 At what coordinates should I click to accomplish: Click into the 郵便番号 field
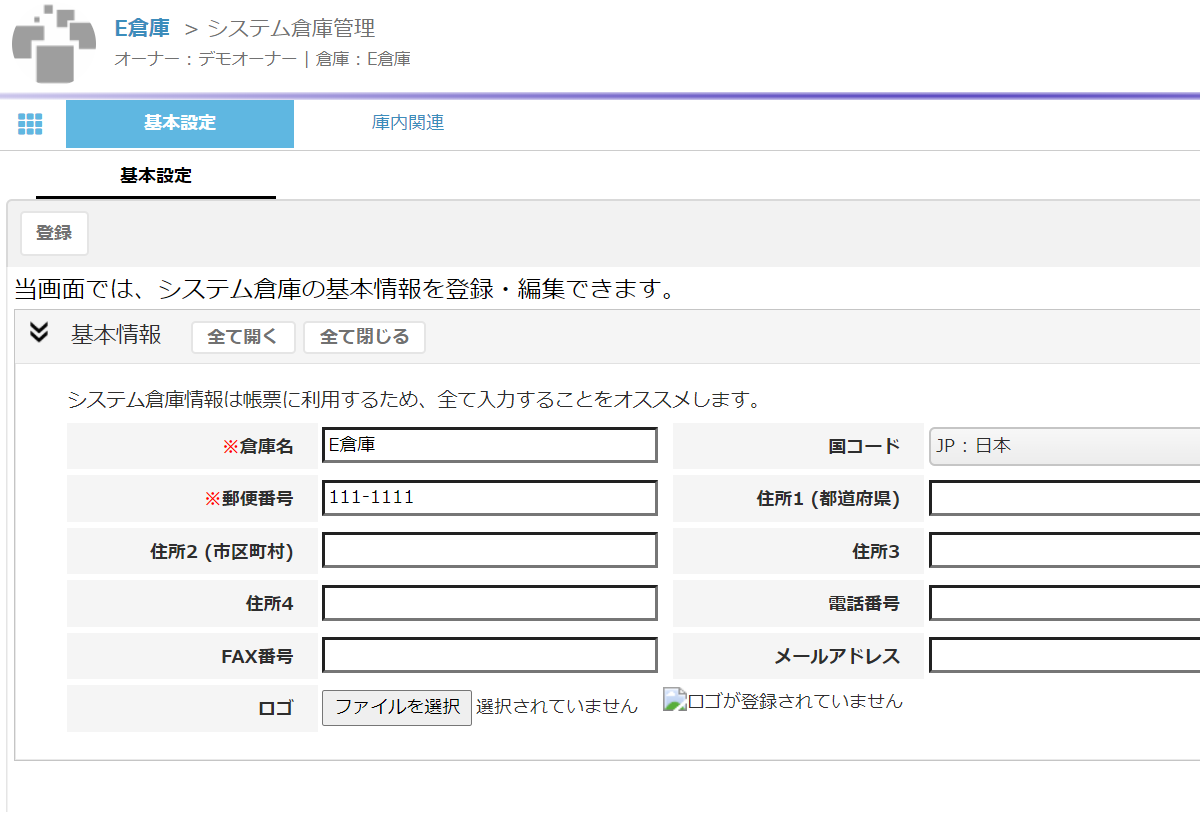click(490, 498)
